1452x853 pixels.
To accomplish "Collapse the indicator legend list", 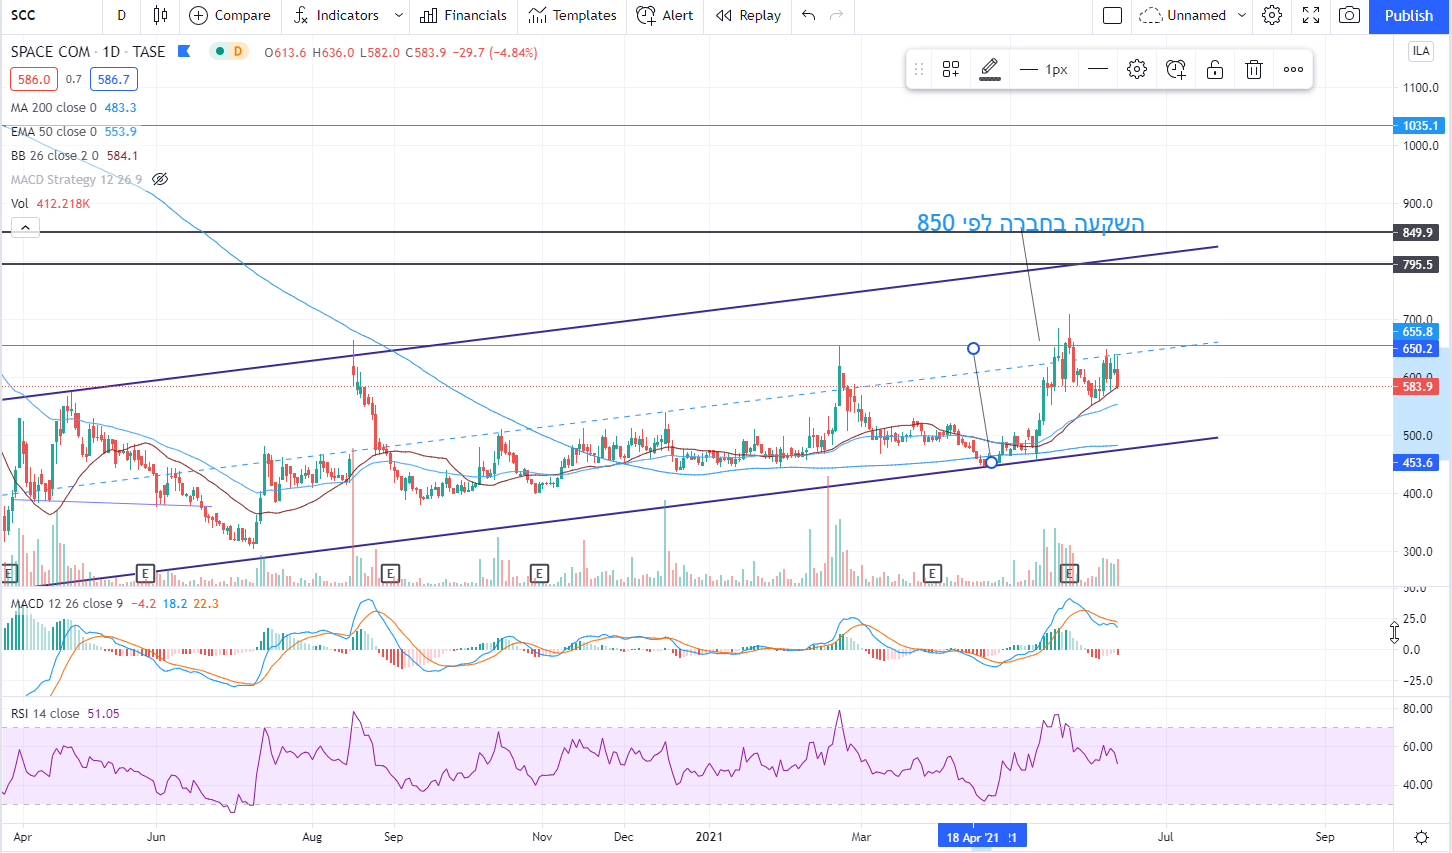I will click(x=25, y=228).
